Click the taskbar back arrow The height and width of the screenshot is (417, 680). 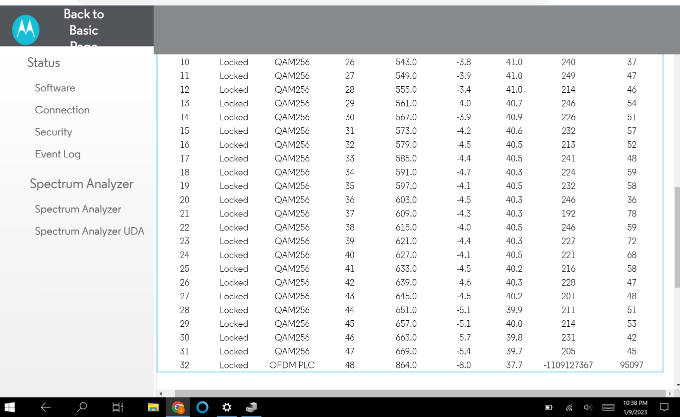tap(45, 407)
